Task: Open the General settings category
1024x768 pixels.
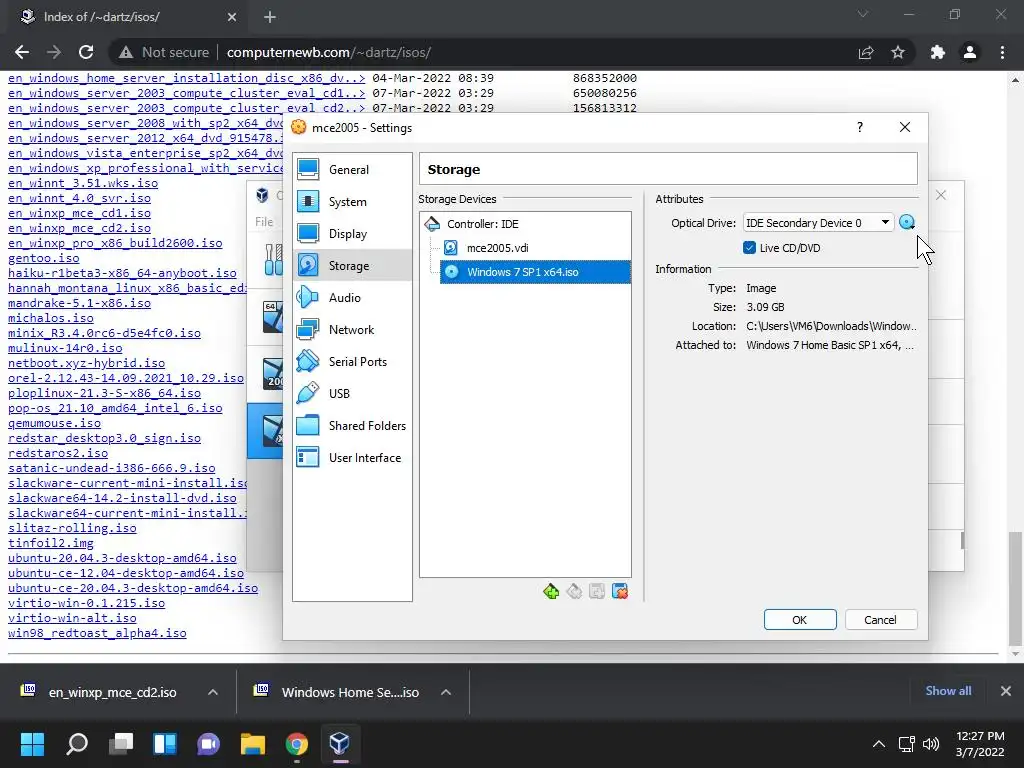Action: [352, 170]
